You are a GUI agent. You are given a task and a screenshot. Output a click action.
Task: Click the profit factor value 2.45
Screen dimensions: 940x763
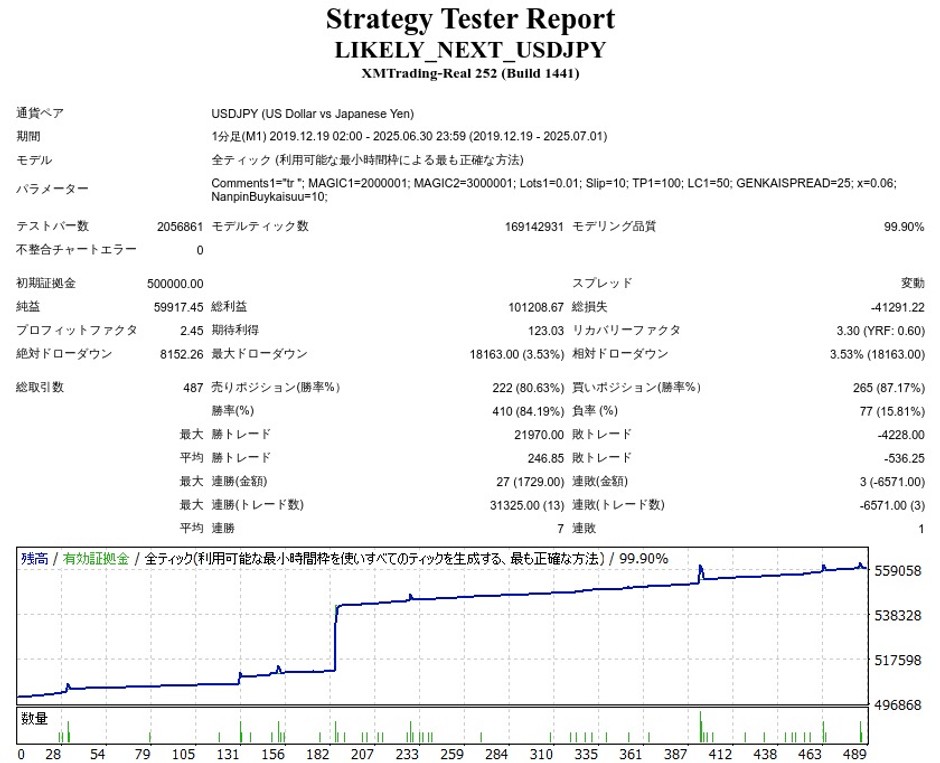[192, 330]
